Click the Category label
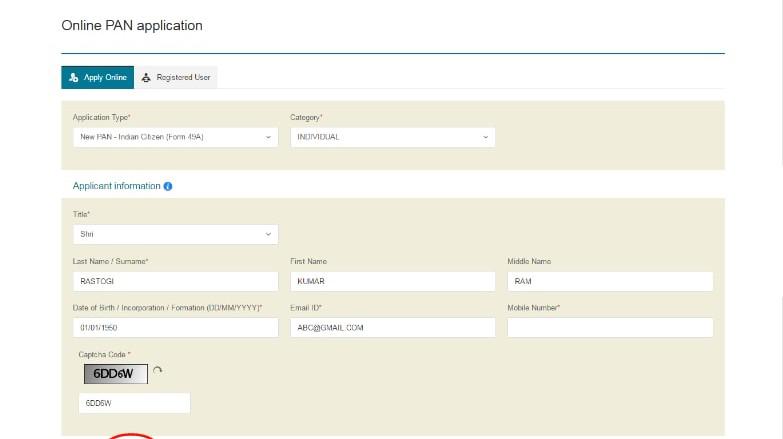 [x=306, y=117]
